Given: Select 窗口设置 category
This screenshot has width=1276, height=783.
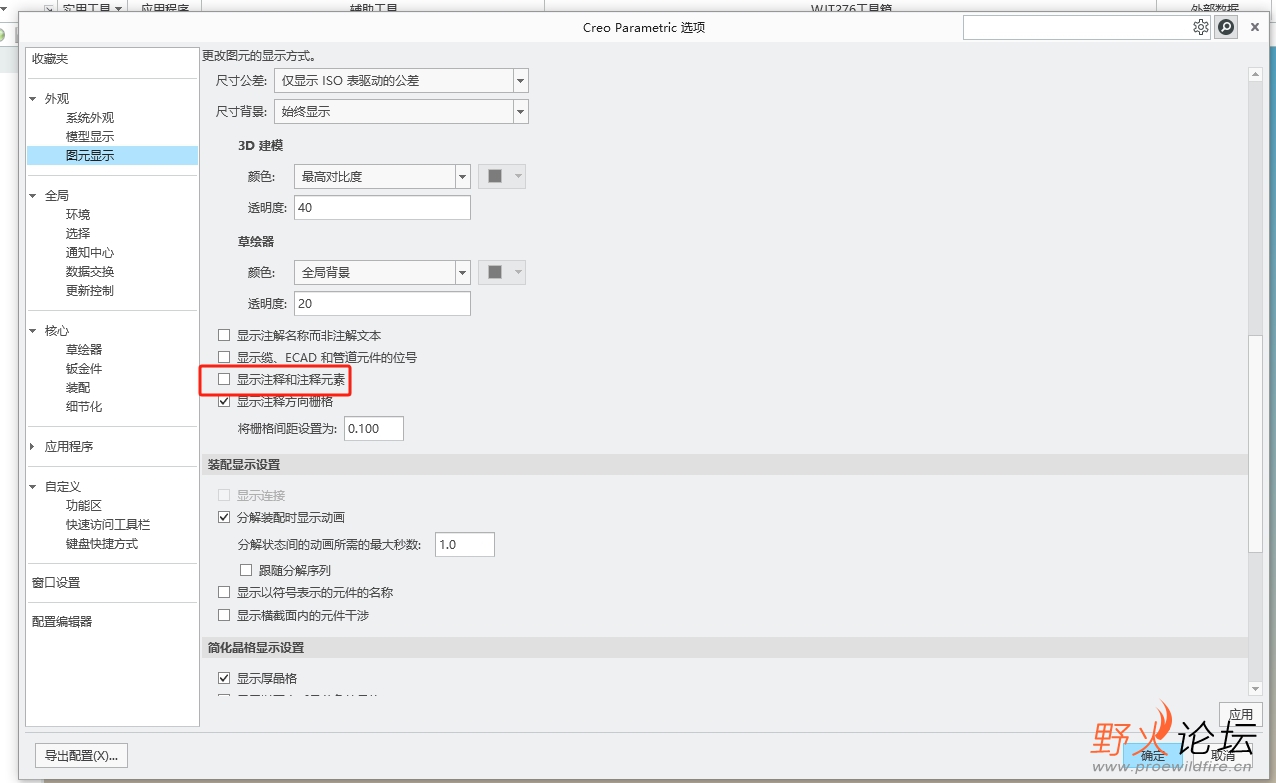Looking at the screenshot, I should tap(56, 583).
